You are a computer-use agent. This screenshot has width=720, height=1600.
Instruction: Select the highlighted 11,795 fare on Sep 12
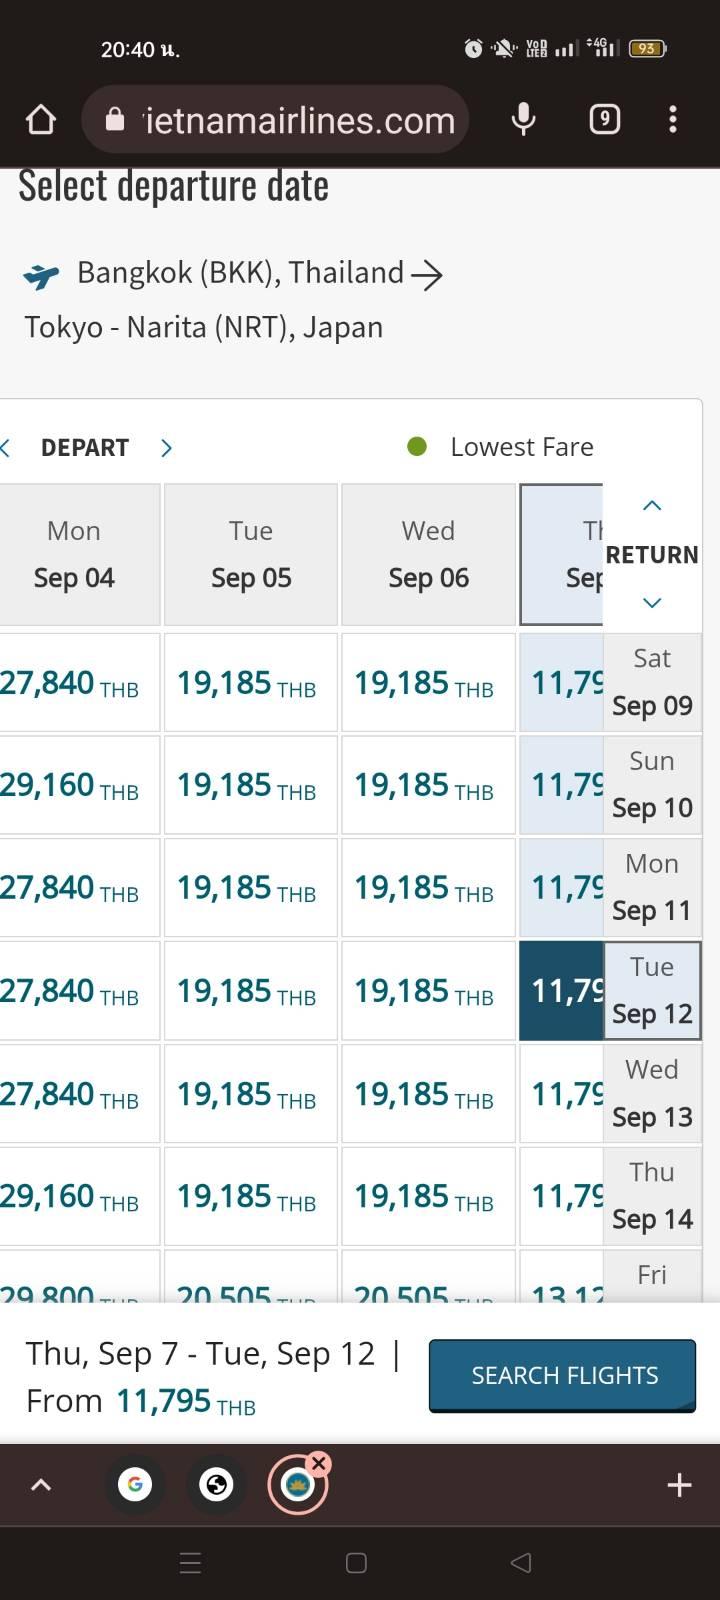[x=561, y=991]
